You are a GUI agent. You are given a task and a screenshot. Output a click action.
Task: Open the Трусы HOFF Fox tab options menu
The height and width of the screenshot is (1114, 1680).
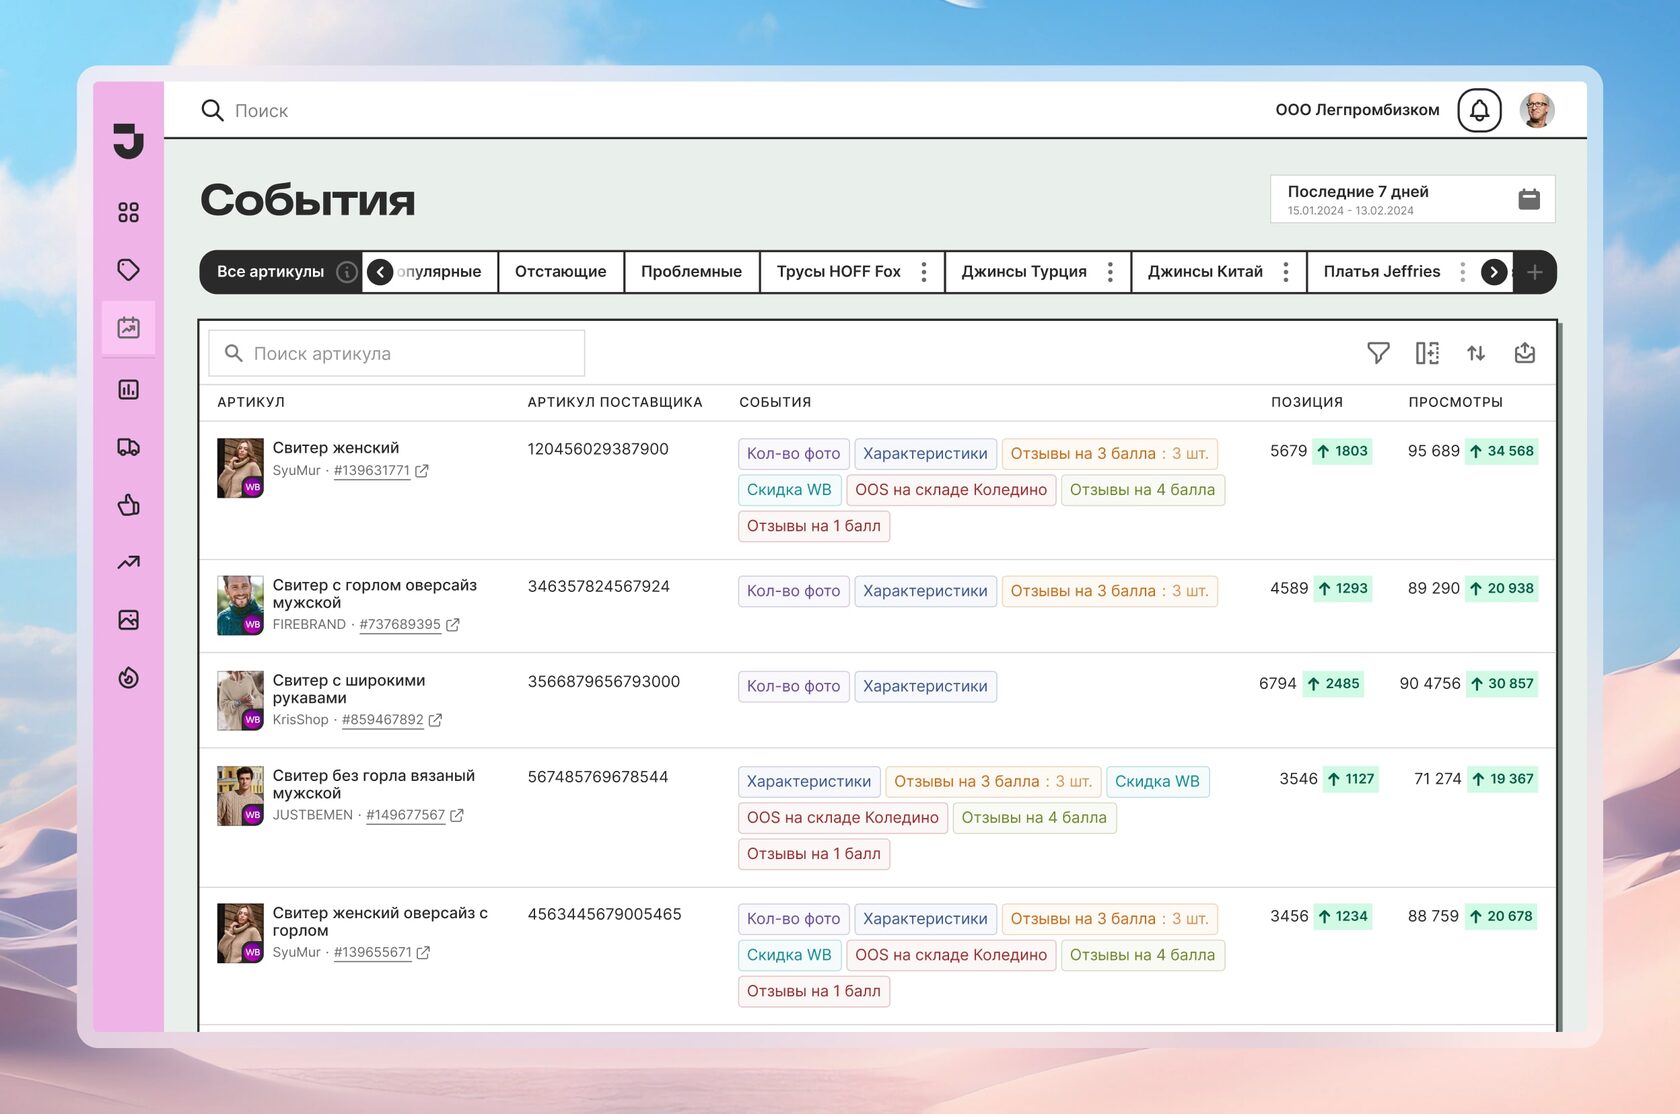[x=924, y=272]
